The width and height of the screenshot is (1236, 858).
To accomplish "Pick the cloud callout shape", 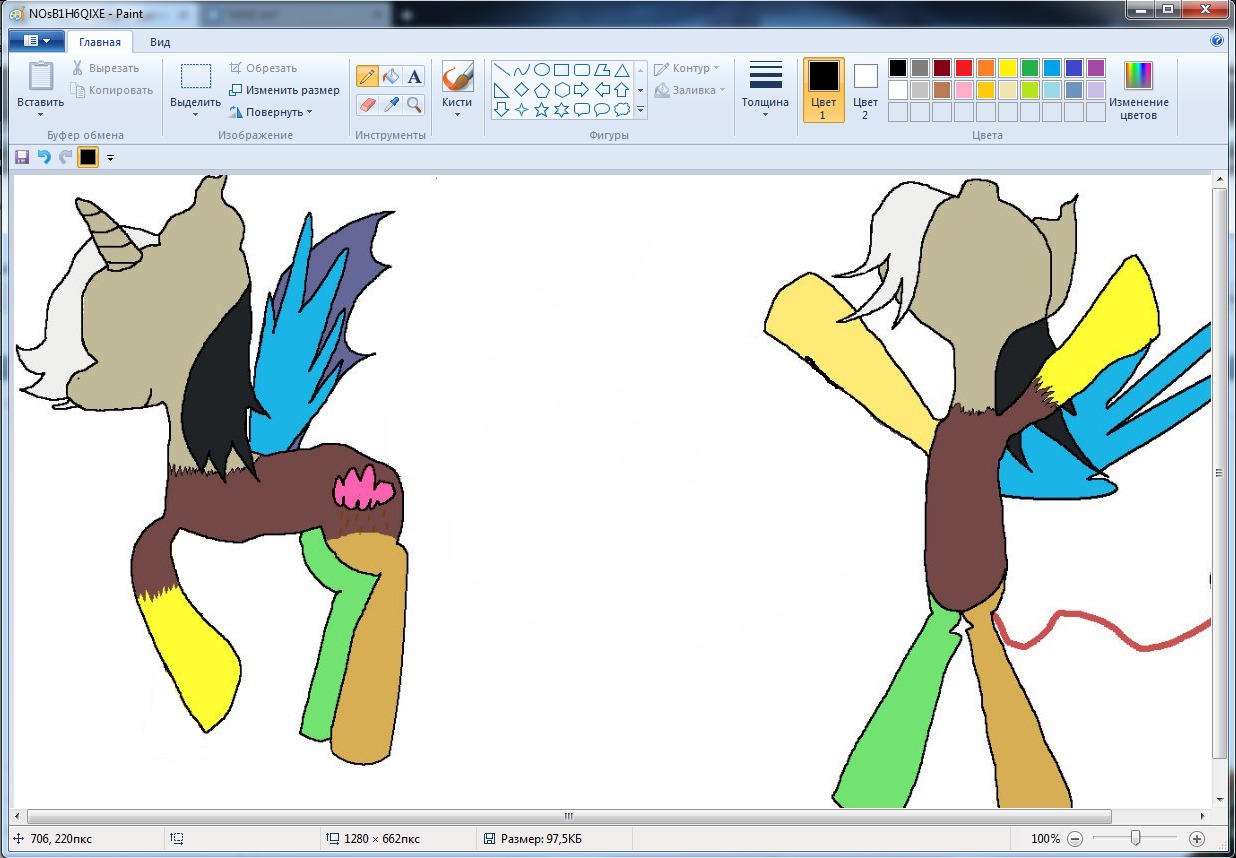I will pyautogui.click(x=622, y=109).
